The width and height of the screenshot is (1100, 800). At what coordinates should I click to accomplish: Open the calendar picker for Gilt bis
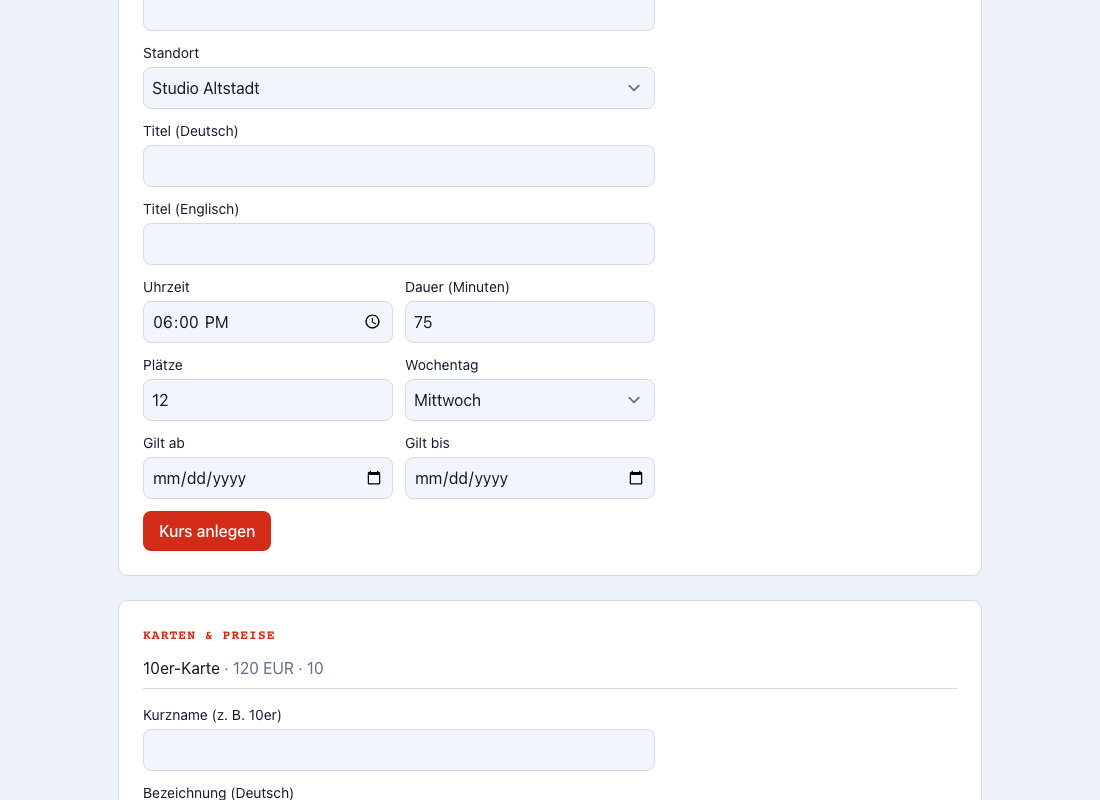[x=636, y=478]
